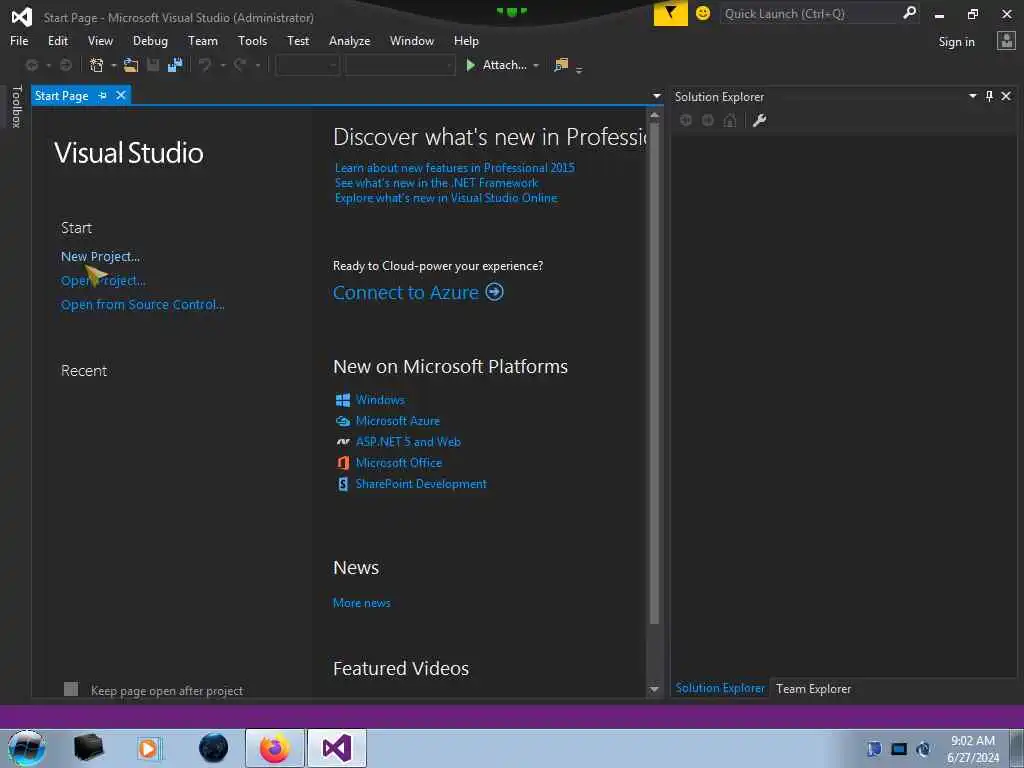Click Solution Explorer Forward arrow icon
This screenshot has height=768, width=1024.
pos(707,120)
